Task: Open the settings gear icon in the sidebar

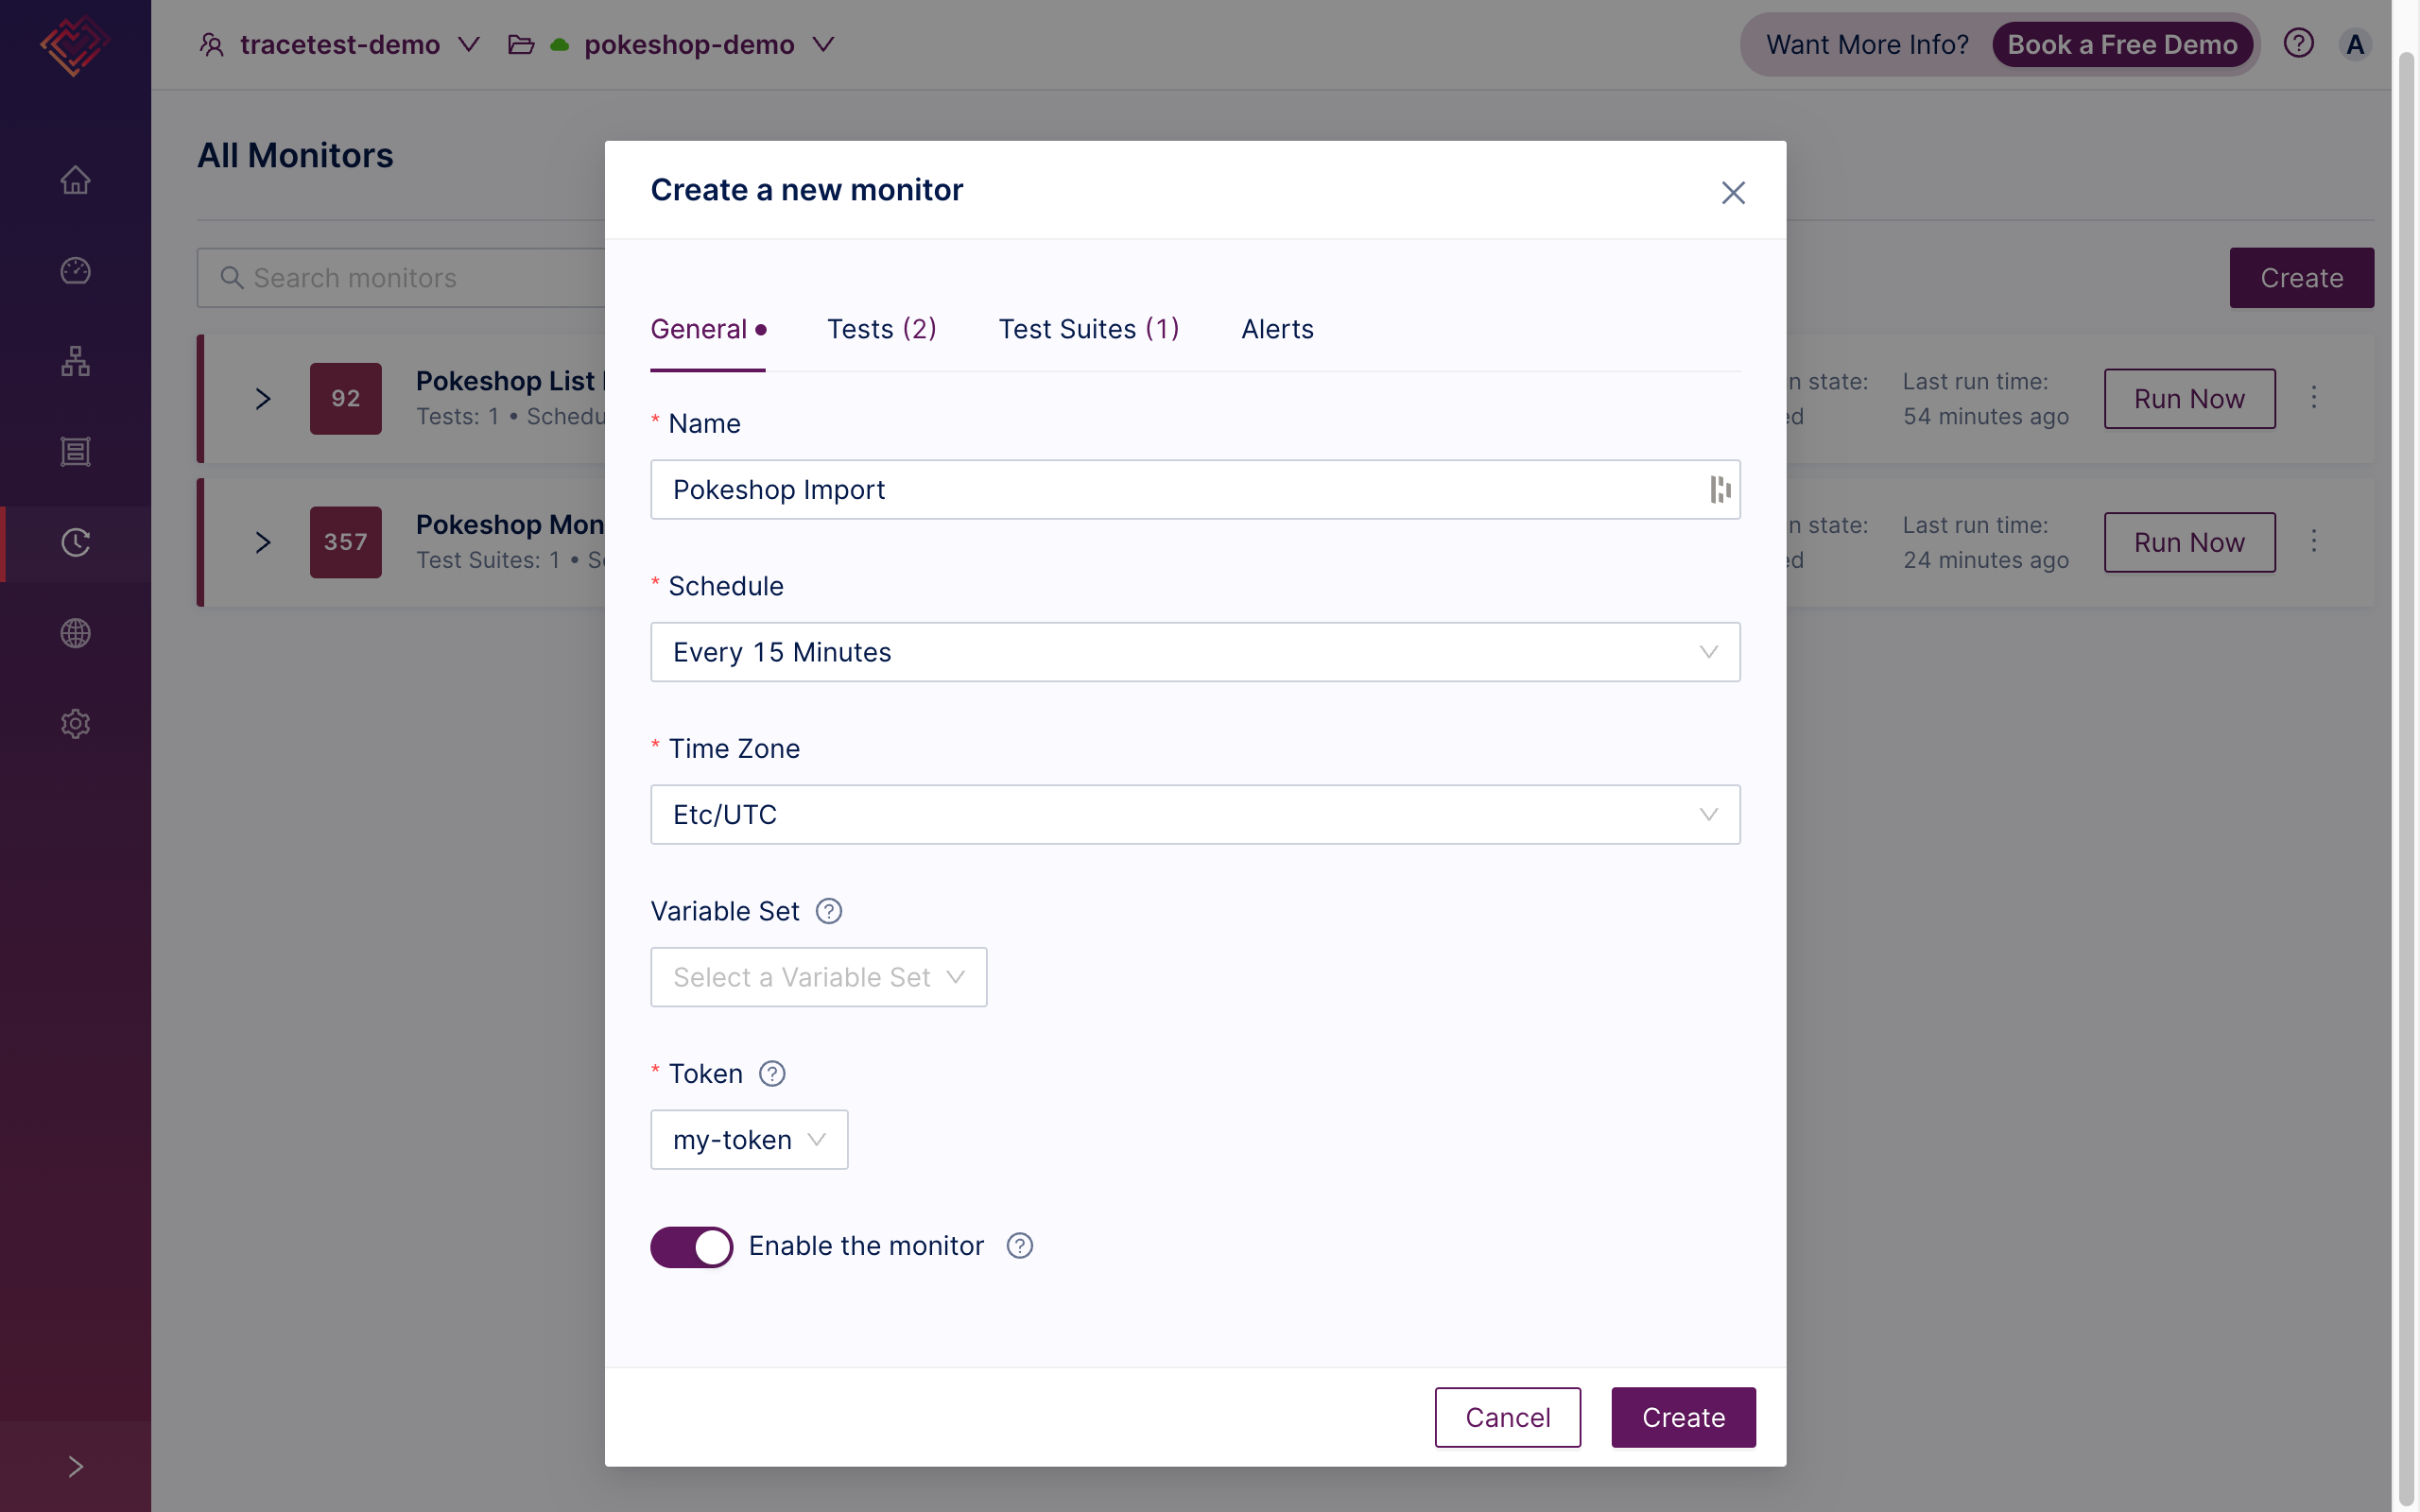Action: (x=75, y=723)
